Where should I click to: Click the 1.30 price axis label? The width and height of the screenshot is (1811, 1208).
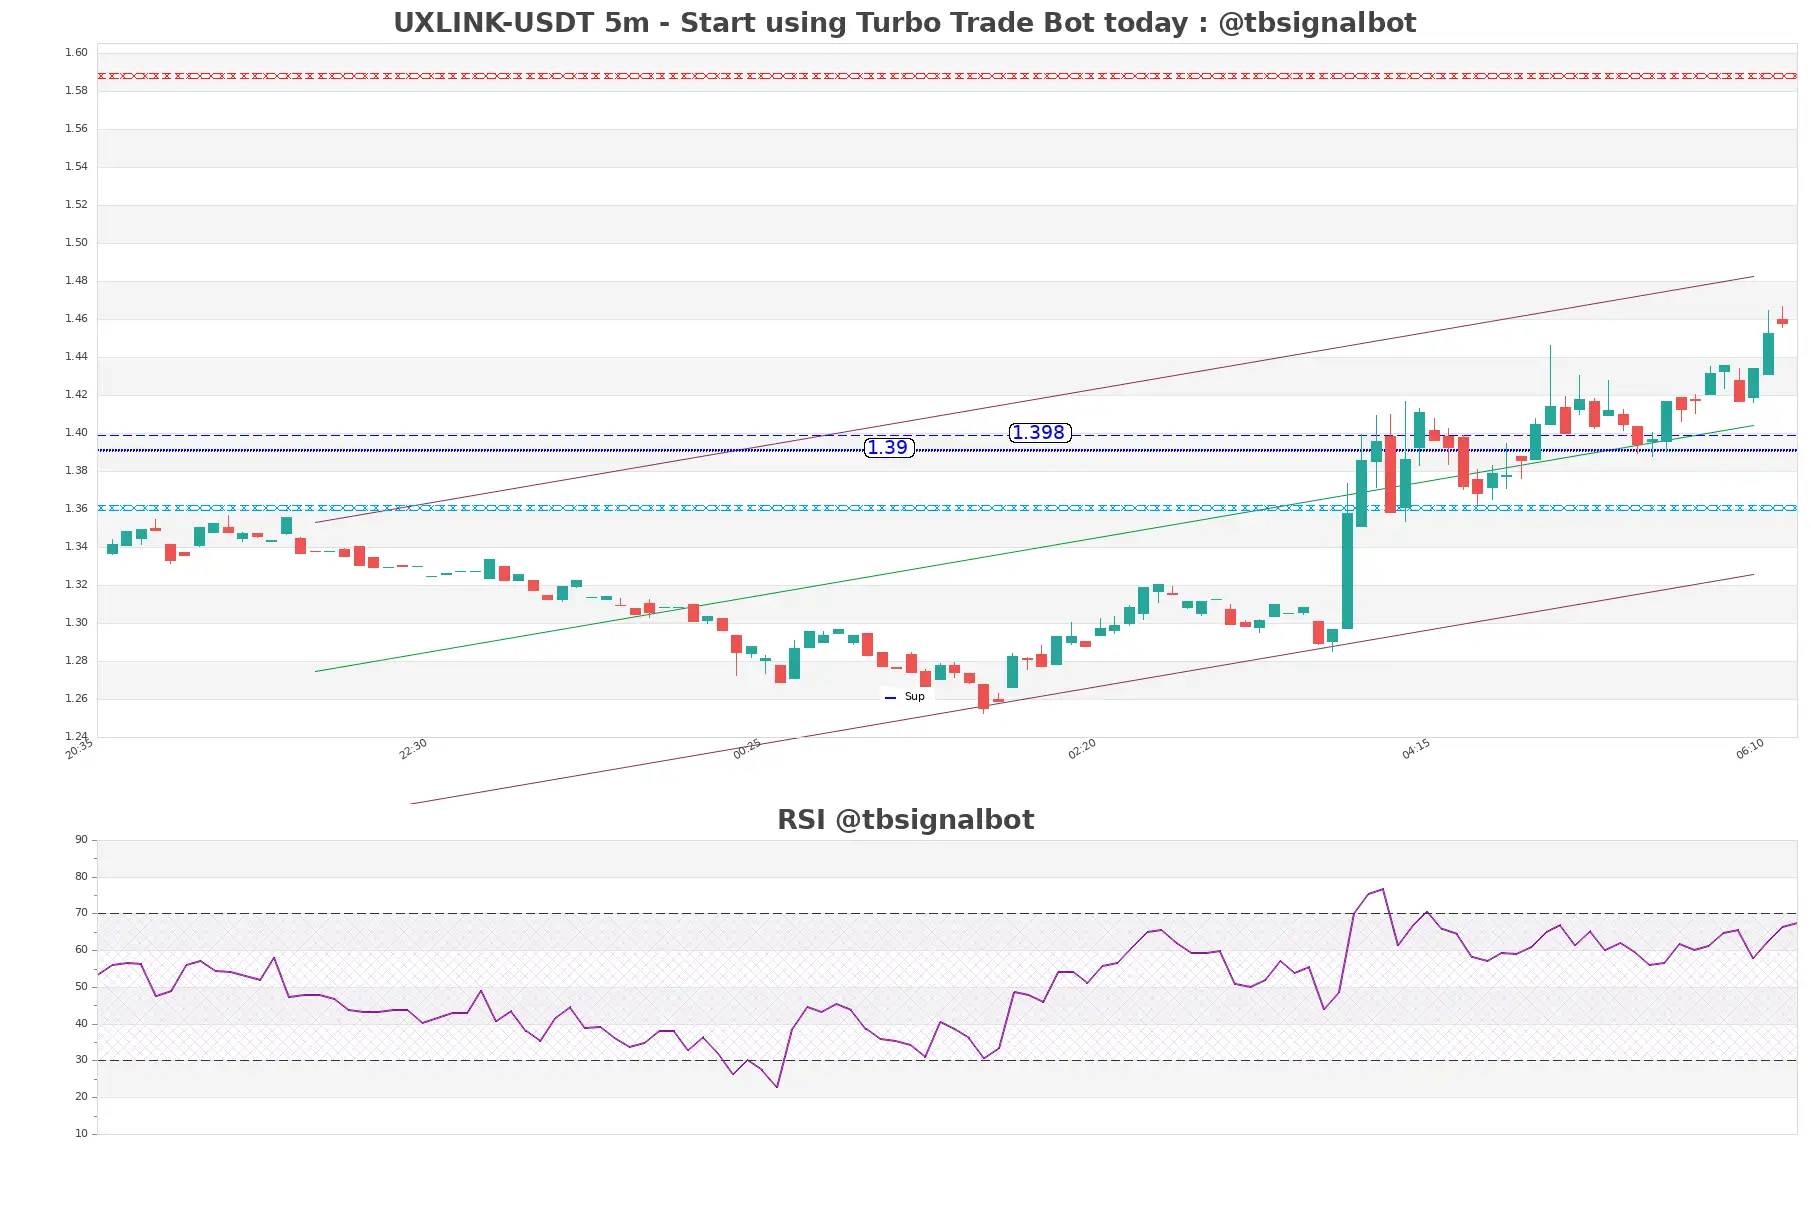pyautogui.click(x=76, y=622)
